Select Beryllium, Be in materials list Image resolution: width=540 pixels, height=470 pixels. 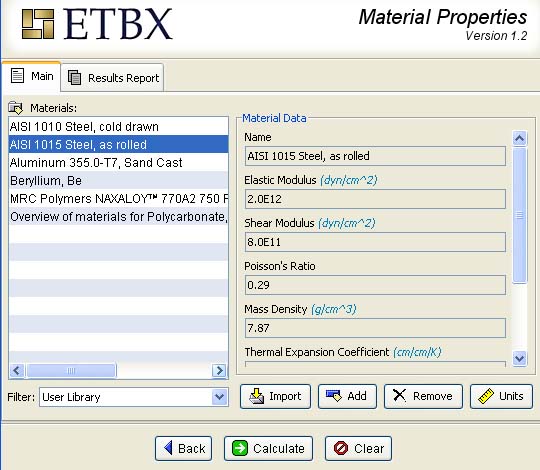click(118, 181)
